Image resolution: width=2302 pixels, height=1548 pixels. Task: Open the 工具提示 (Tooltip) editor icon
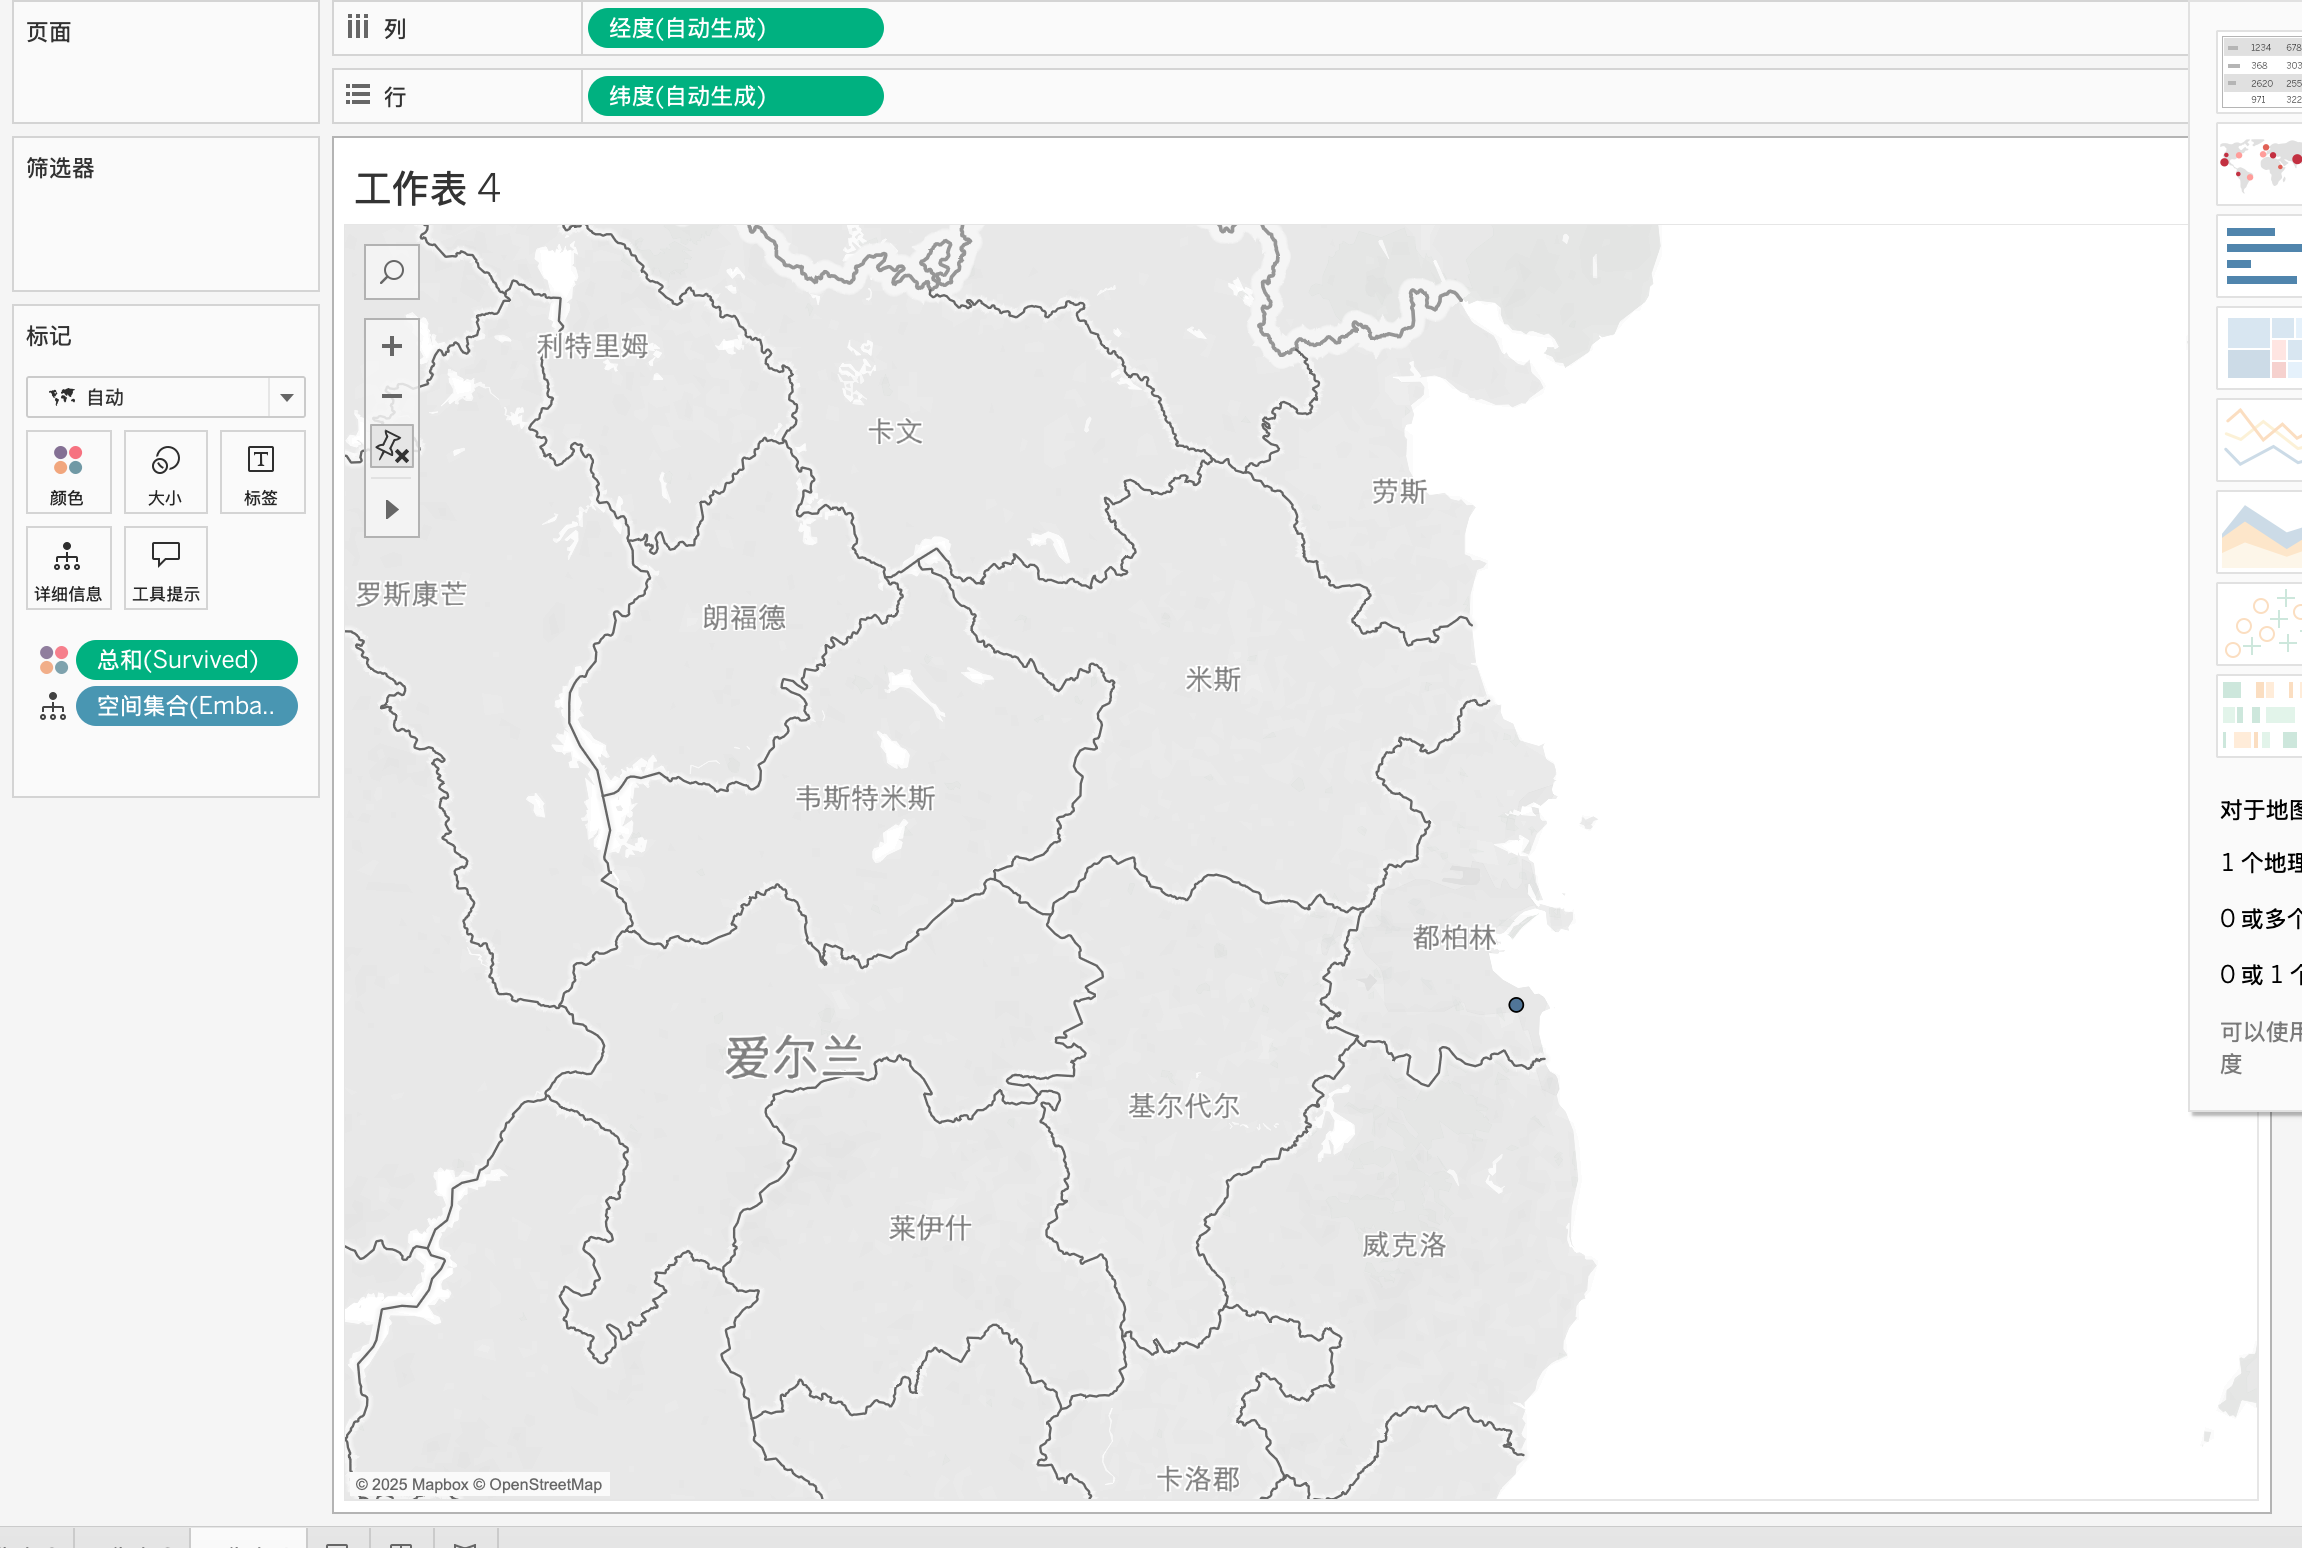point(165,567)
